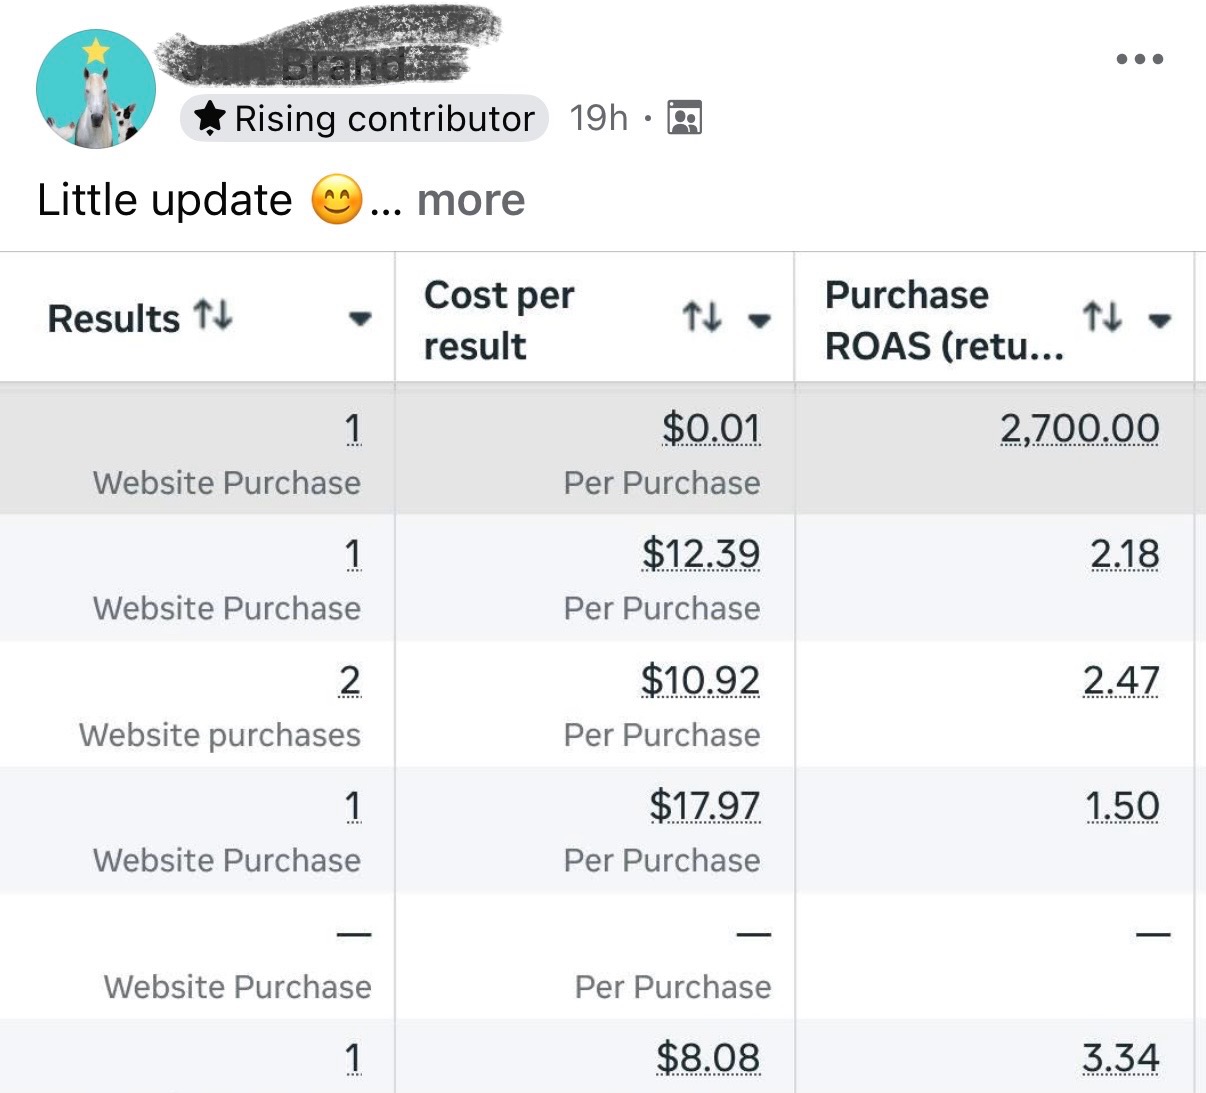The width and height of the screenshot is (1206, 1093).
Task: Sort by Purchase ROAS arrows
Action: pyautogui.click(x=1101, y=318)
